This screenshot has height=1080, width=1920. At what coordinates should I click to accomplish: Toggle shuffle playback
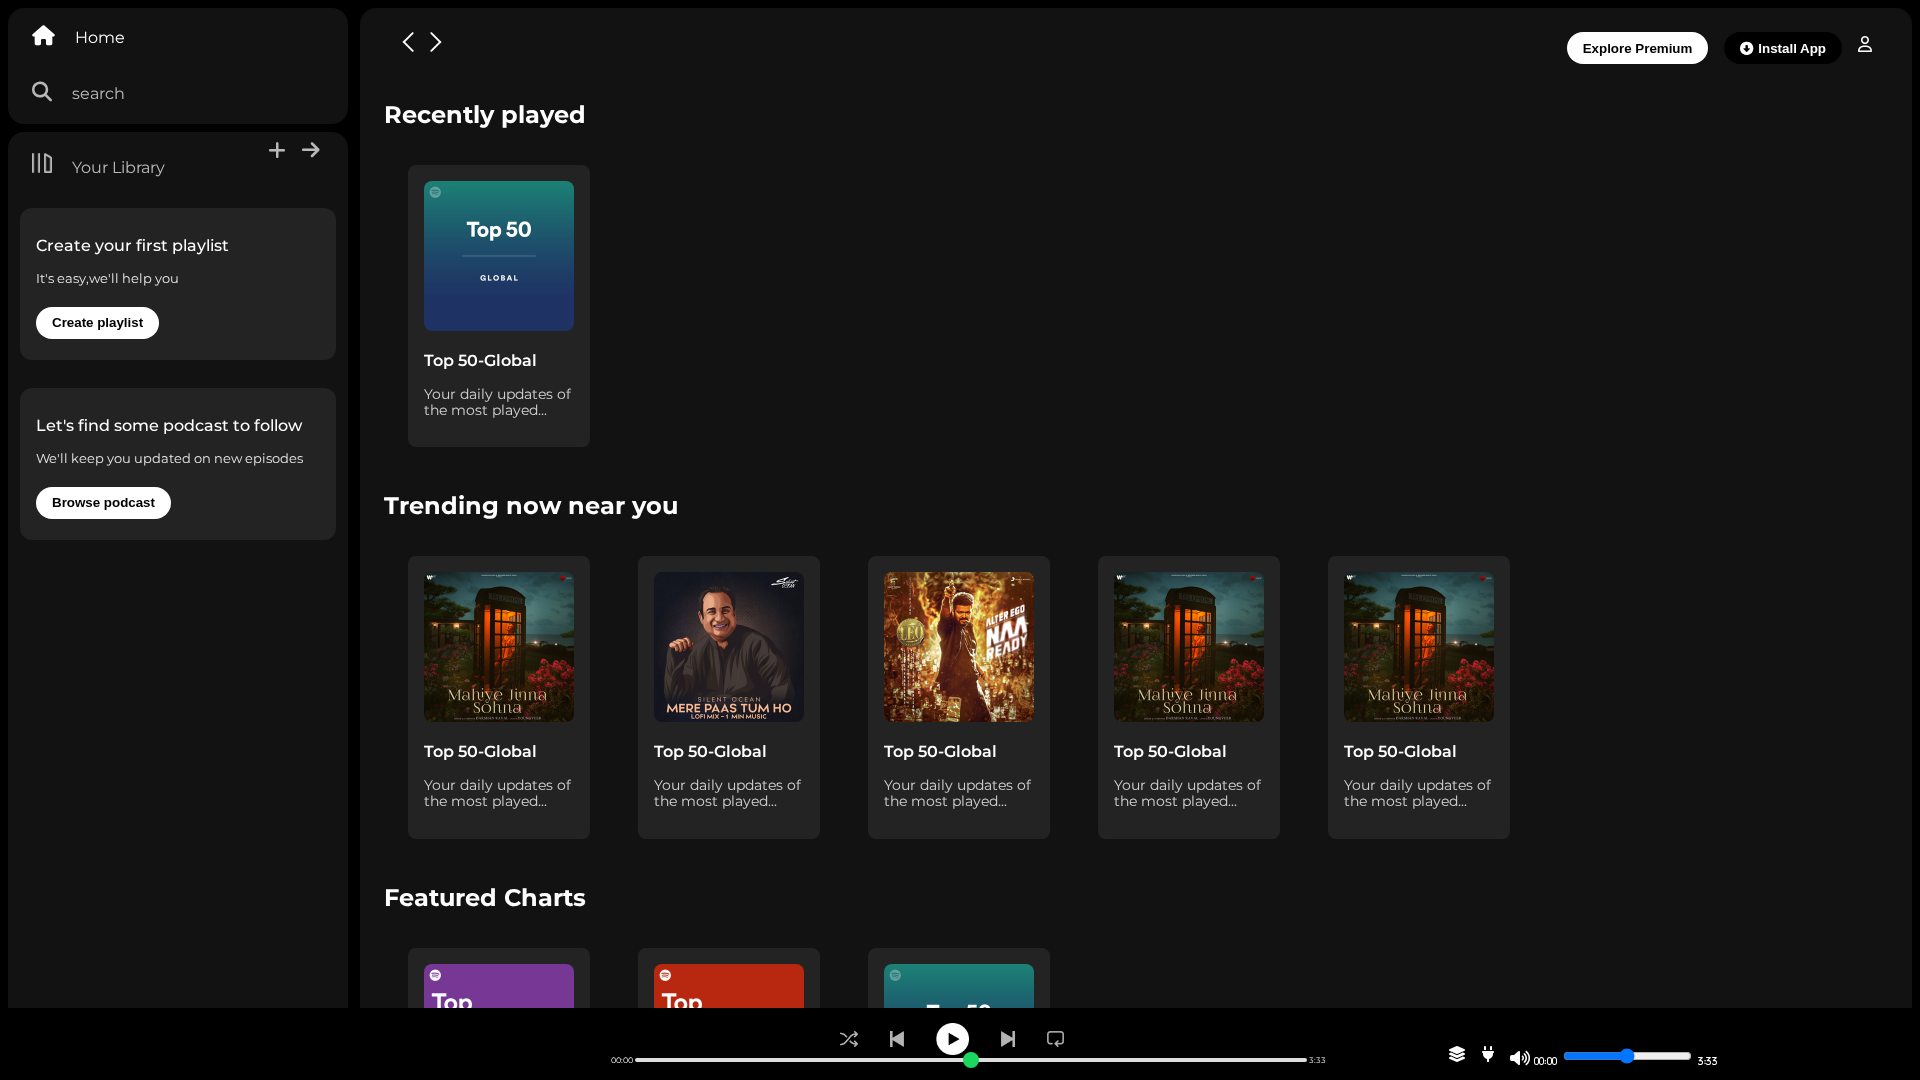[x=849, y=1039]
